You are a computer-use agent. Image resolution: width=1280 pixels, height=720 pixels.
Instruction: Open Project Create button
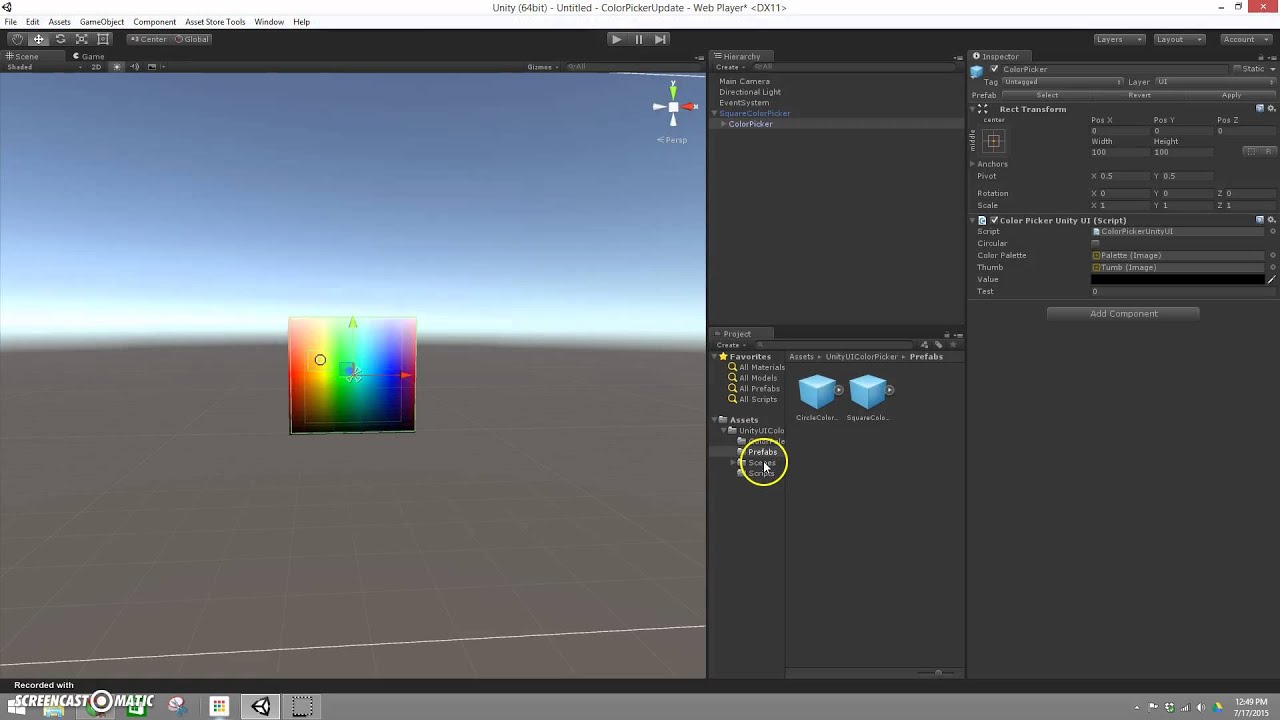click(730, 345)
